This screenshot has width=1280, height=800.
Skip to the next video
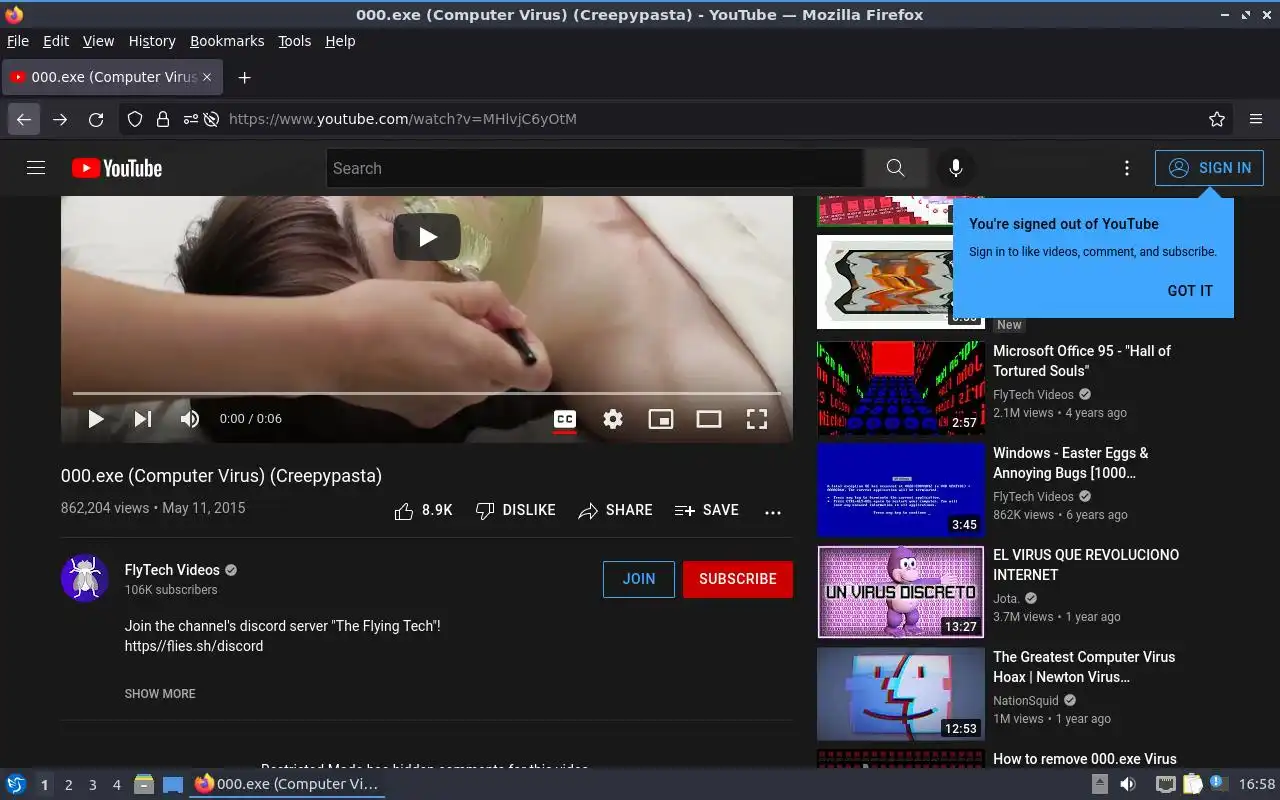click(143, 419)
